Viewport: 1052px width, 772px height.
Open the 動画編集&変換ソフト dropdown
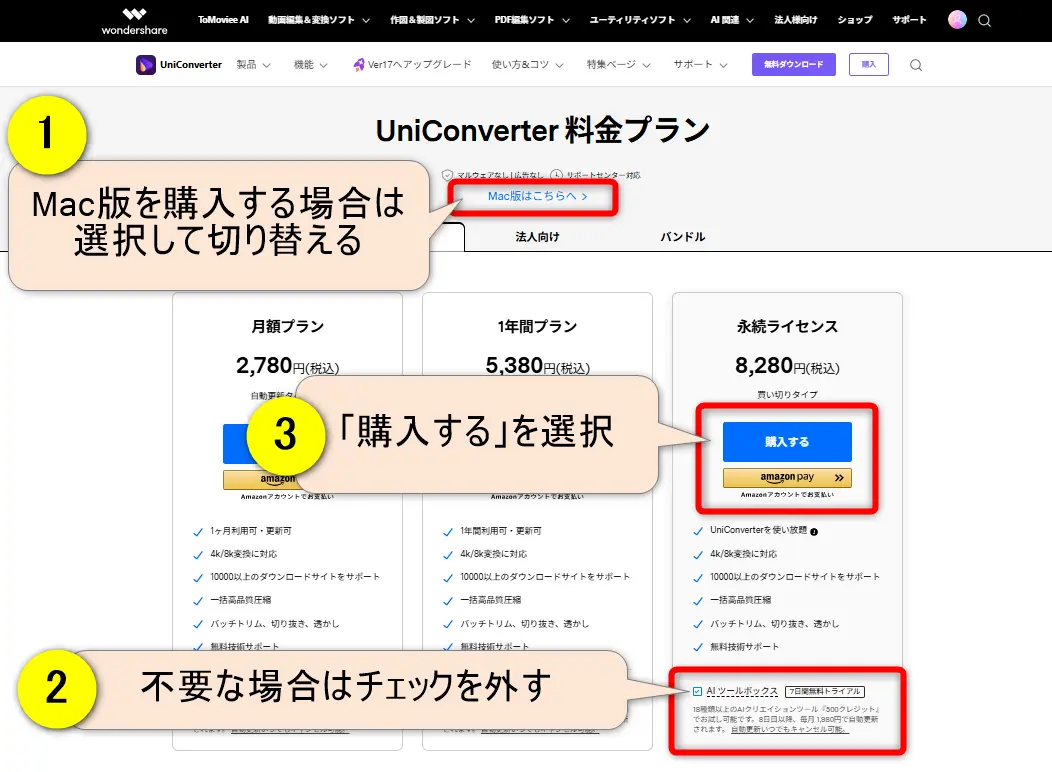pyautogui.click(x=312, y=20)
